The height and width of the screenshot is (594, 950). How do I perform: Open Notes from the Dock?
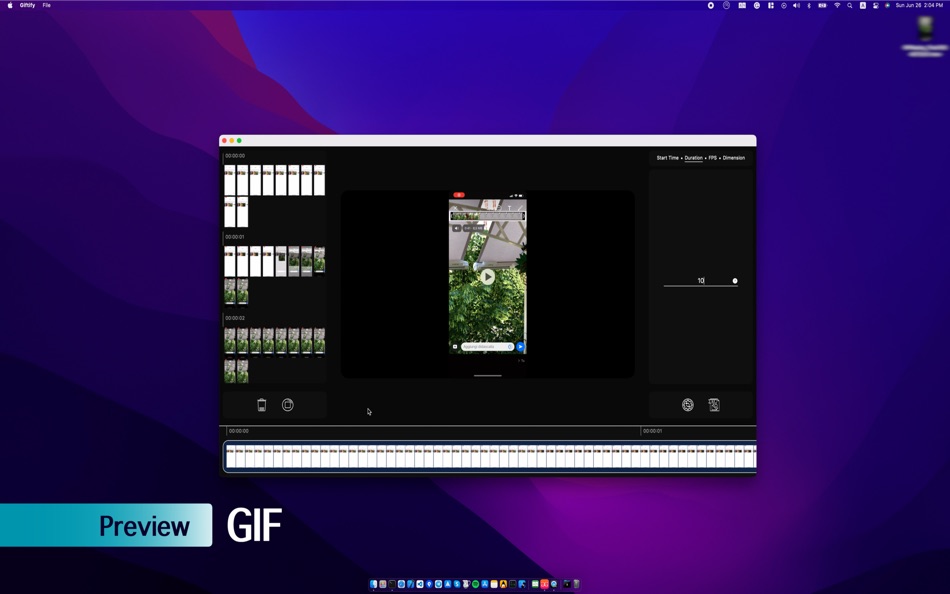[494, 584]
